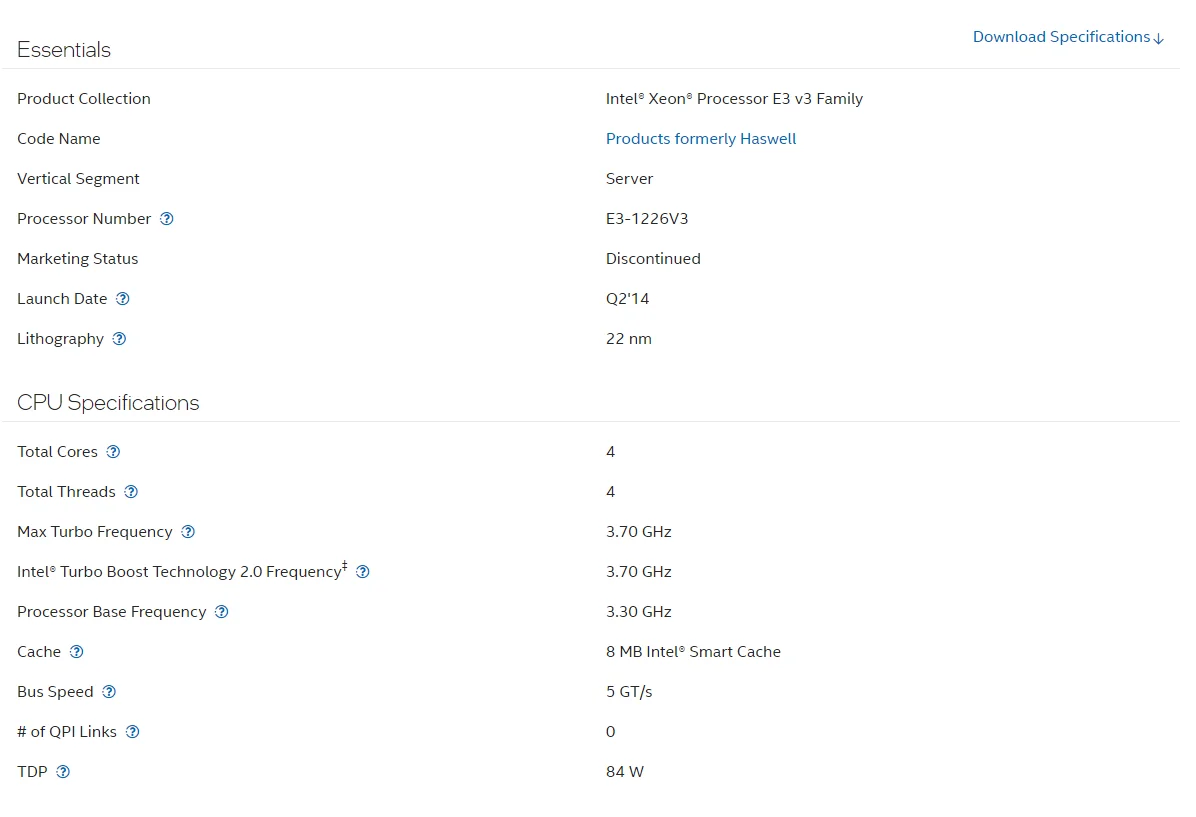This screenshot has height=817, width=1196.
Task: Open Products formerly Haswell link
Action: tap(701, 139)
